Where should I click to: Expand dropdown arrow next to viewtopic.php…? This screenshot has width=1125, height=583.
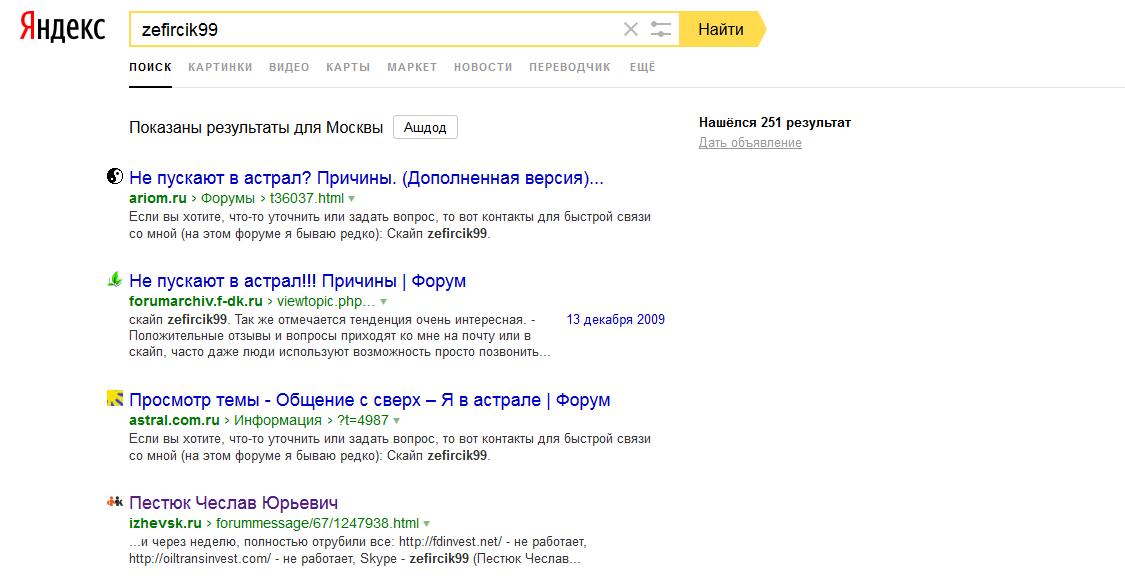pos(383,302)
